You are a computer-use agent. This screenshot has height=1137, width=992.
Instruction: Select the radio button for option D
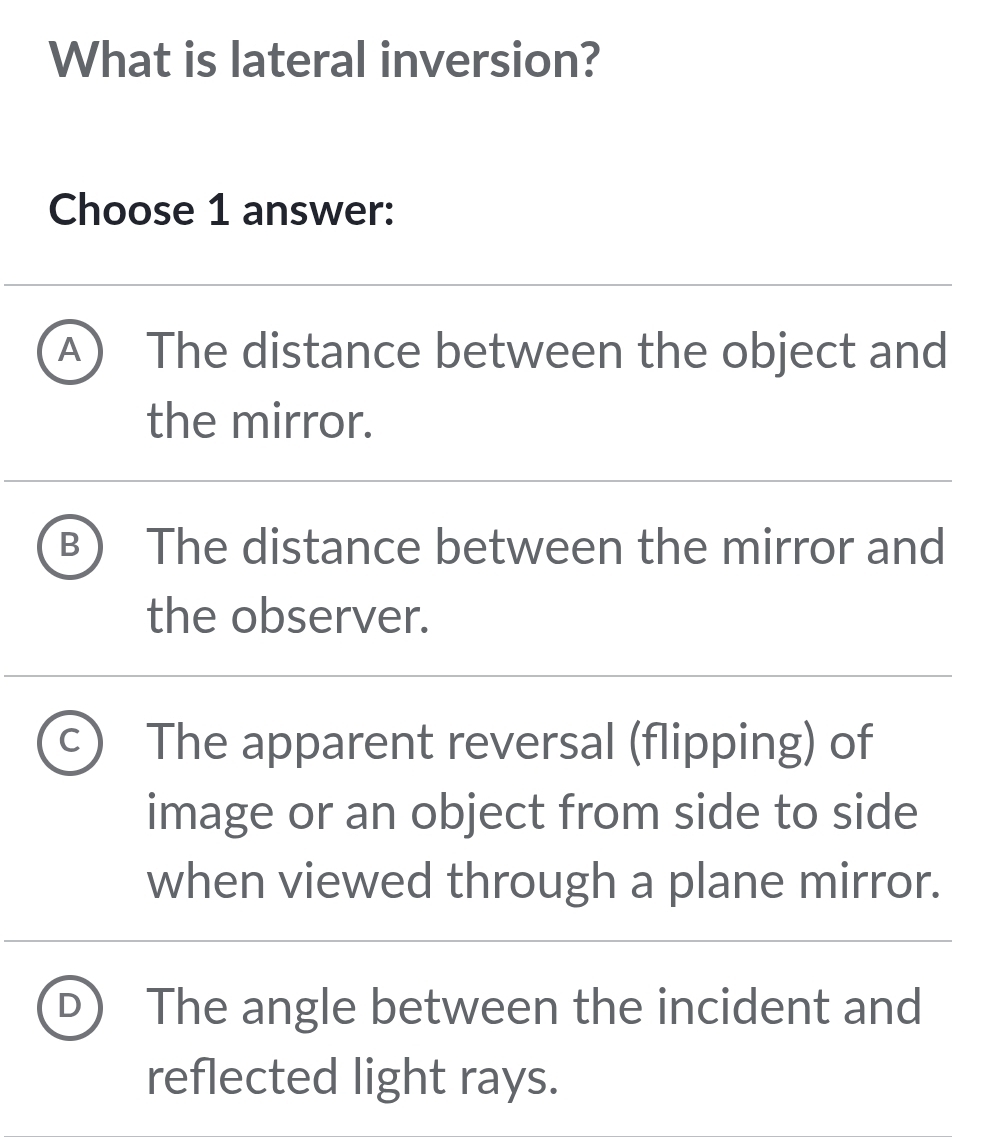coord(70,1008)
